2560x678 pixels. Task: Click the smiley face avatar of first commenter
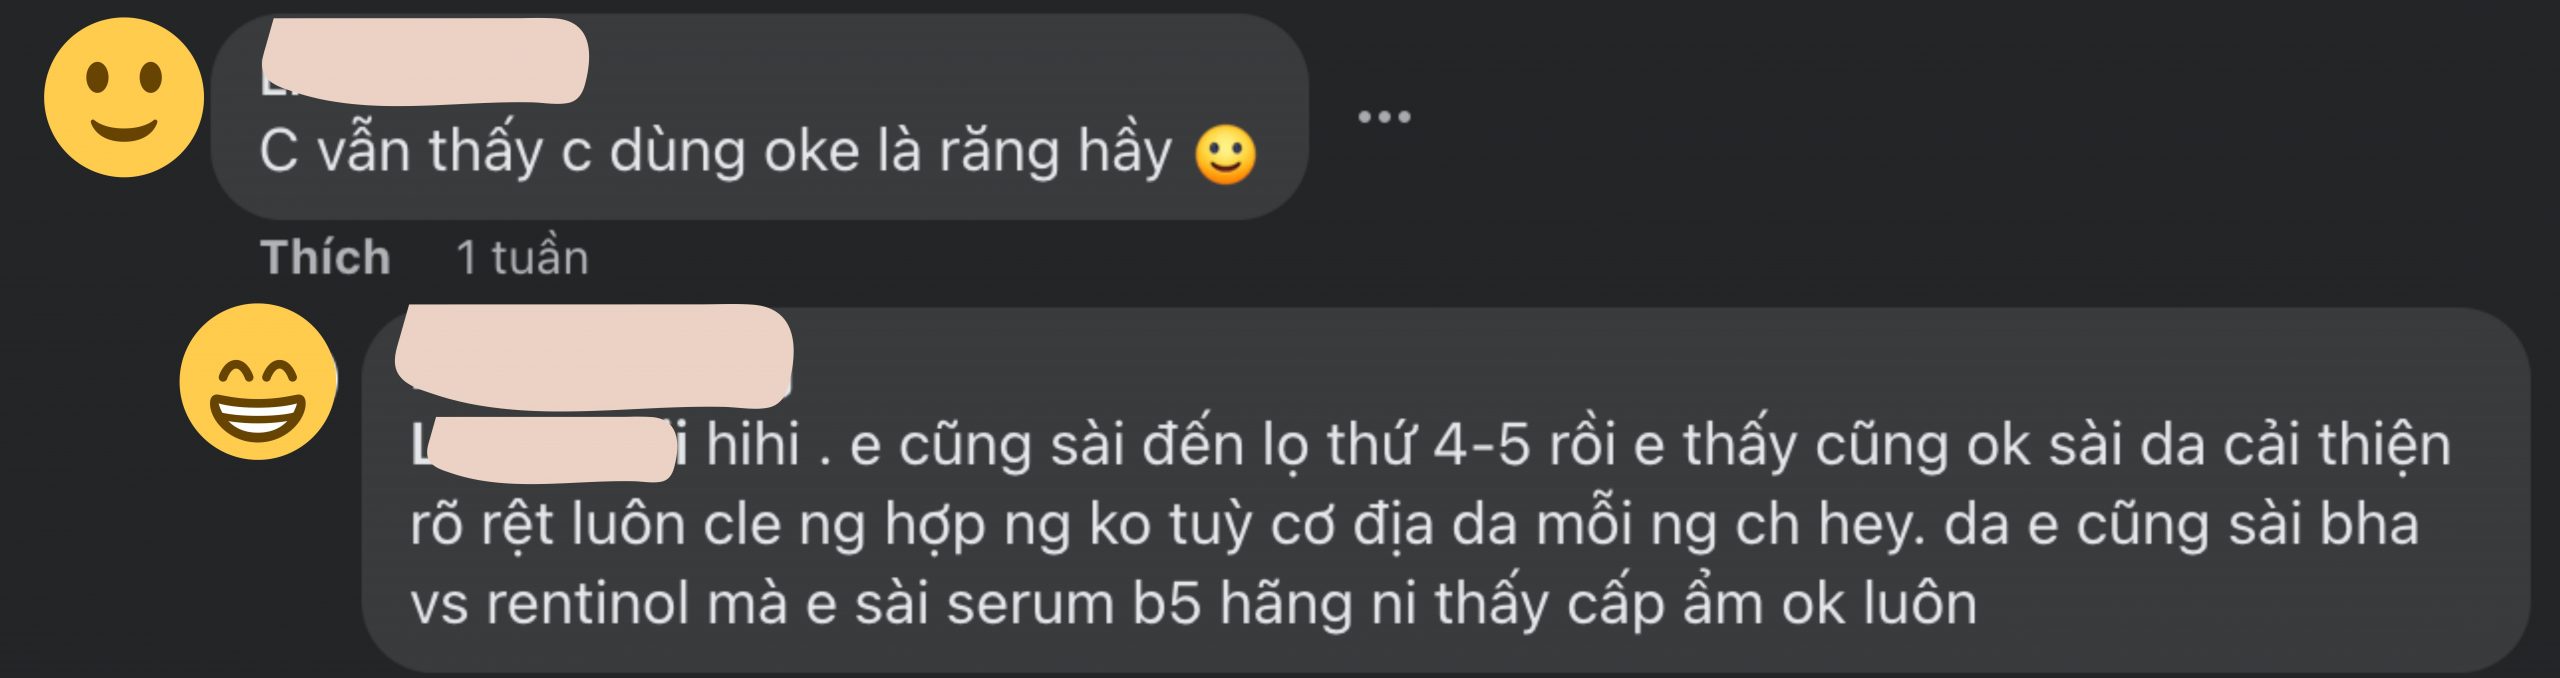[x=124, y=98]
